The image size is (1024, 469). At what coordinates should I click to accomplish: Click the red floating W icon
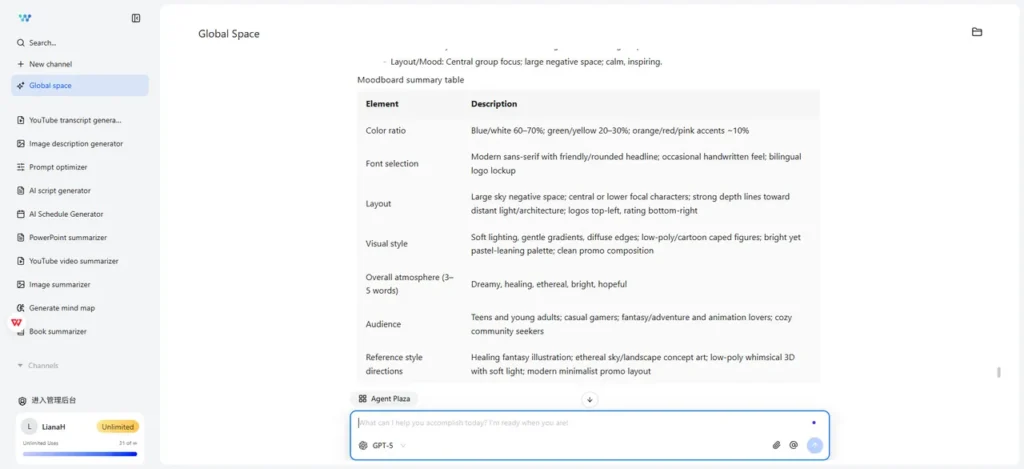17,323
